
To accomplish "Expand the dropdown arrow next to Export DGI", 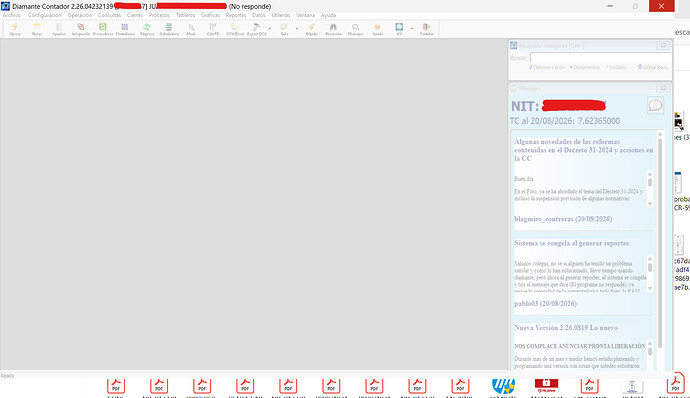I will (270, 29).
